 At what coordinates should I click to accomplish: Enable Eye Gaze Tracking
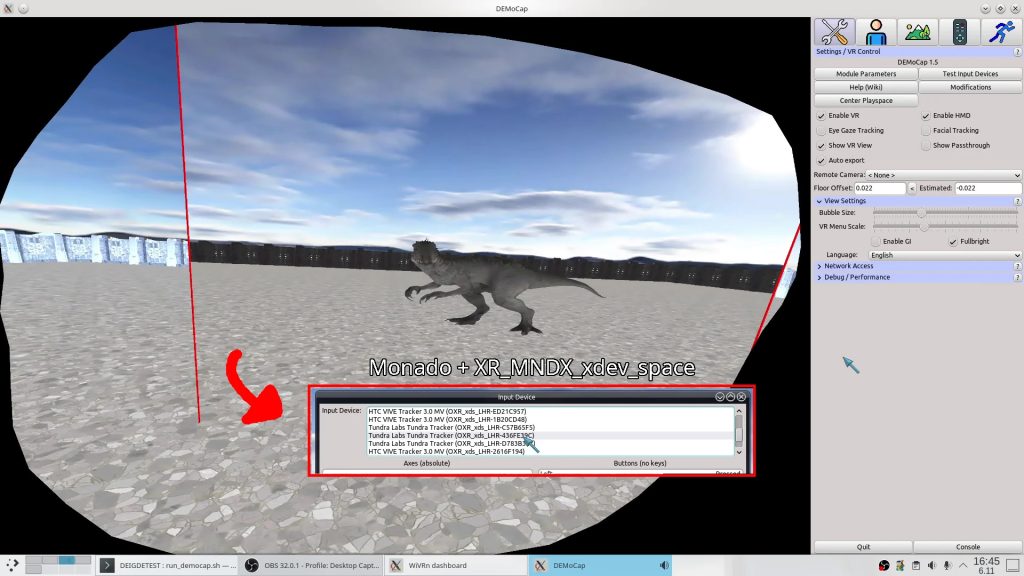(x=822, y=131)
